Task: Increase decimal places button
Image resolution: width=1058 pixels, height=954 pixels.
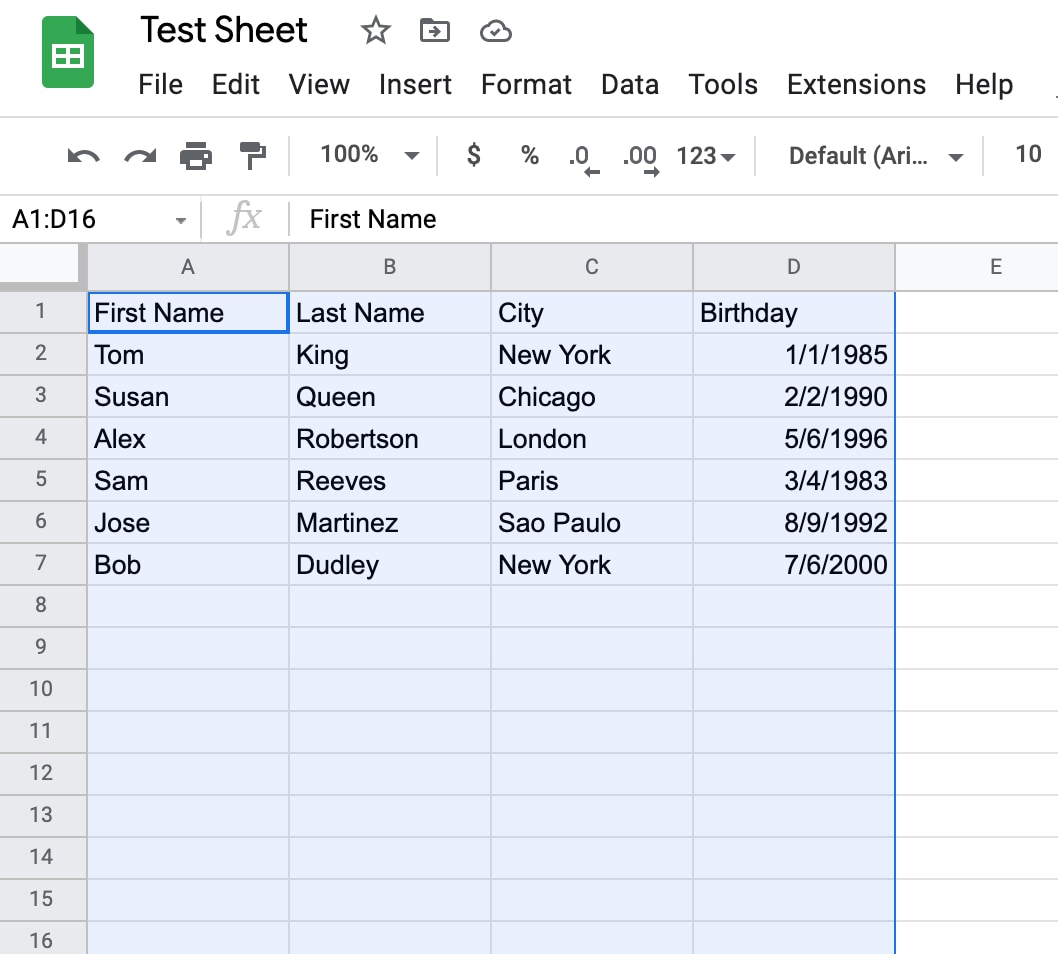Action: click(x=640, y=160)
